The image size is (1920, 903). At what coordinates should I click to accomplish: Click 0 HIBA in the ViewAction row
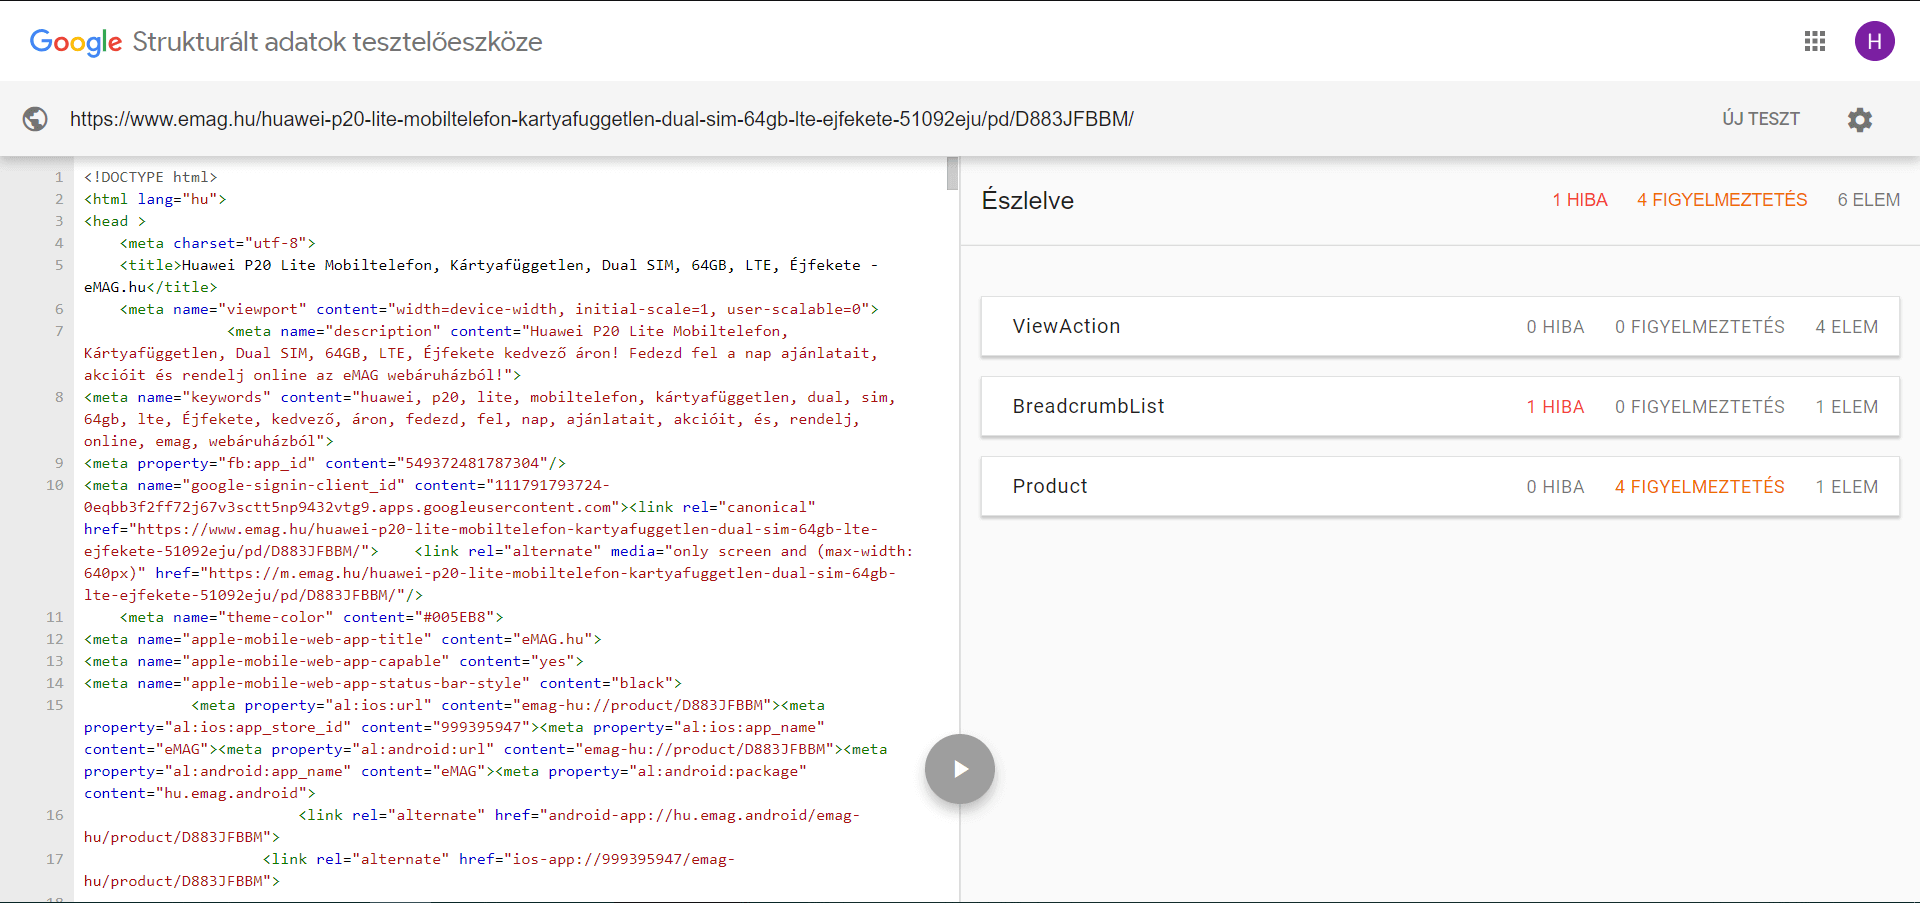(1555, 327)
